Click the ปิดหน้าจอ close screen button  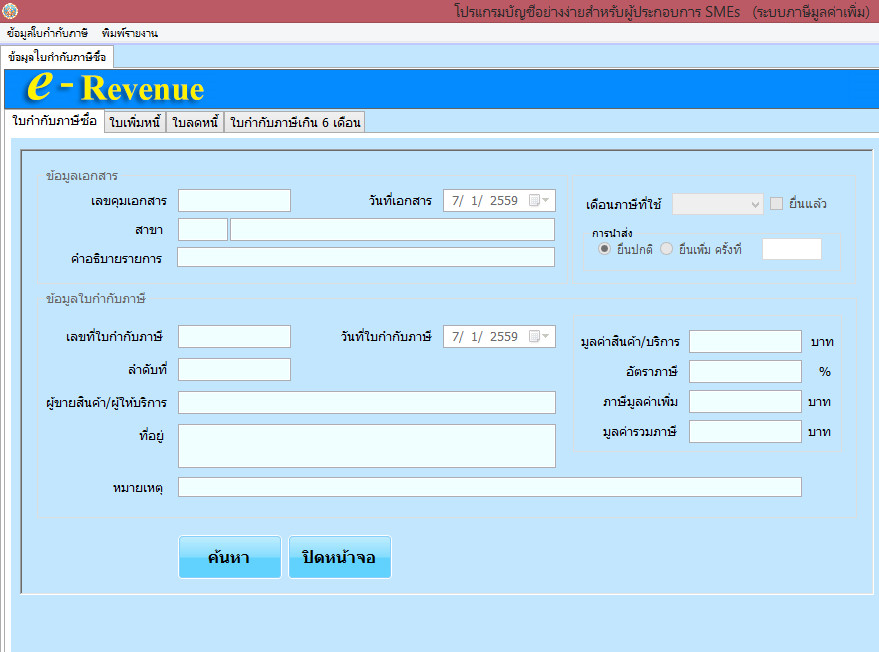click(340, 557)
